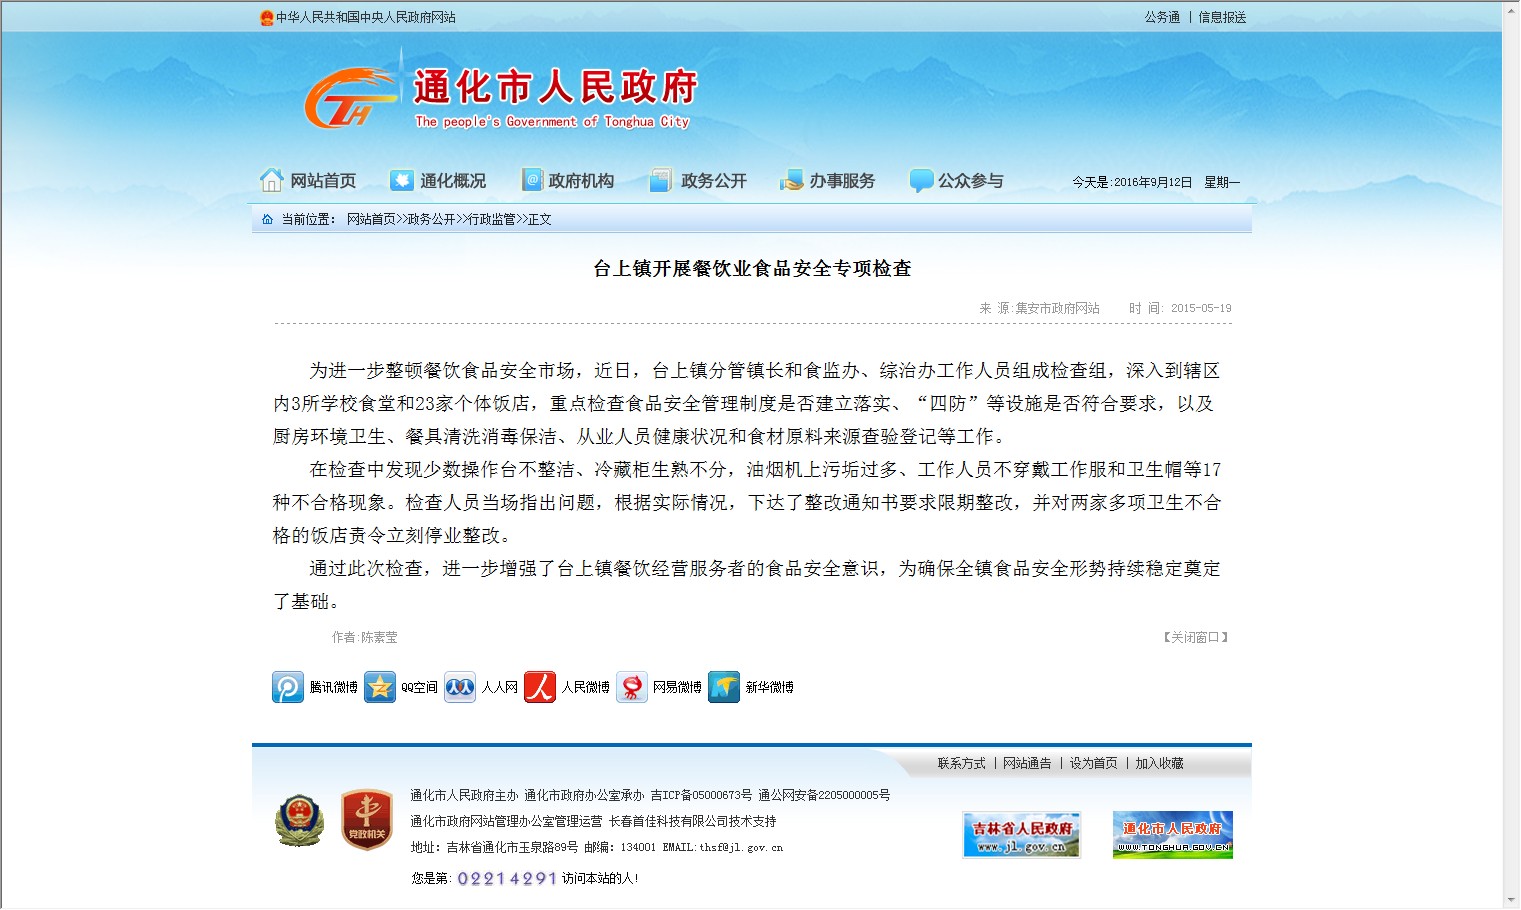
Task: Click the Tencent Weibo (腾讯微博) share icon
Action: point(288,687)
